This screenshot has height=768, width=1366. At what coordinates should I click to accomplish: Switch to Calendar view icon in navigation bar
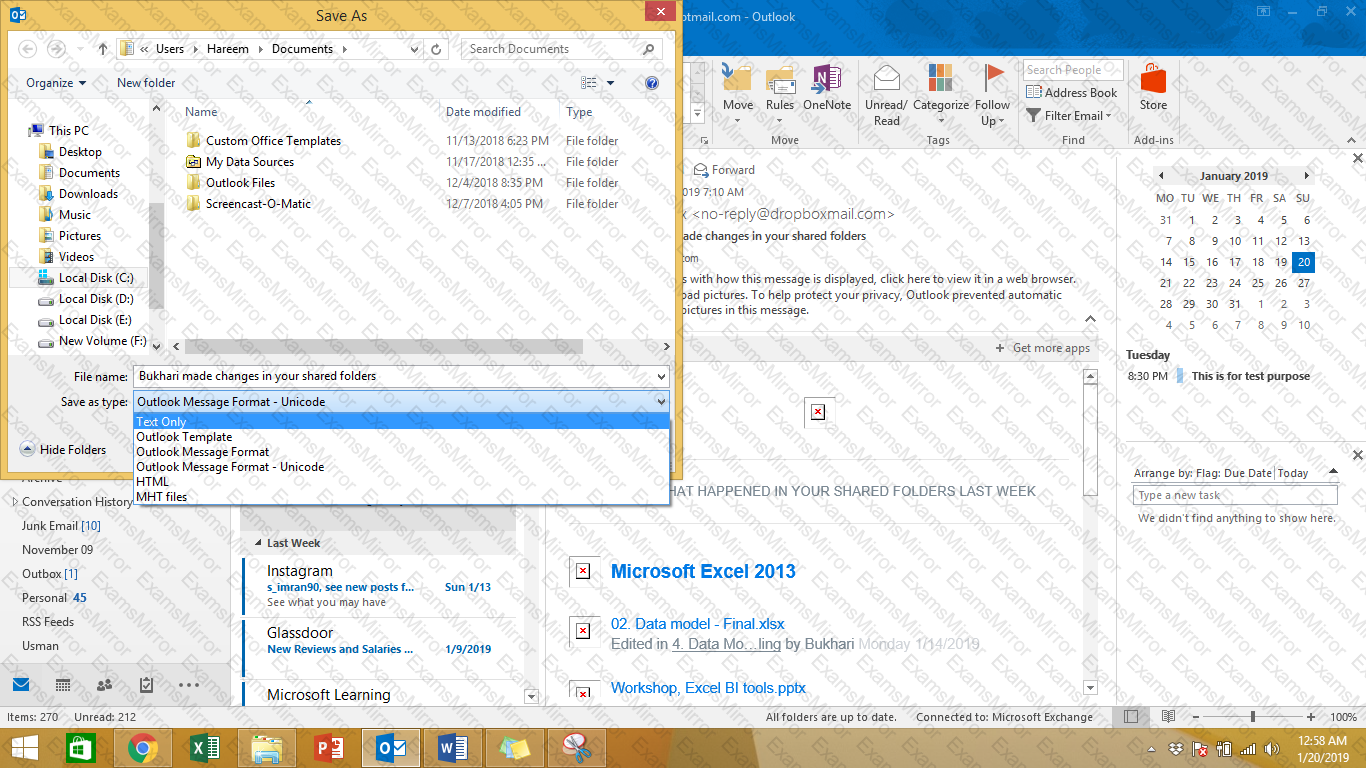click(x=63, y=685)
